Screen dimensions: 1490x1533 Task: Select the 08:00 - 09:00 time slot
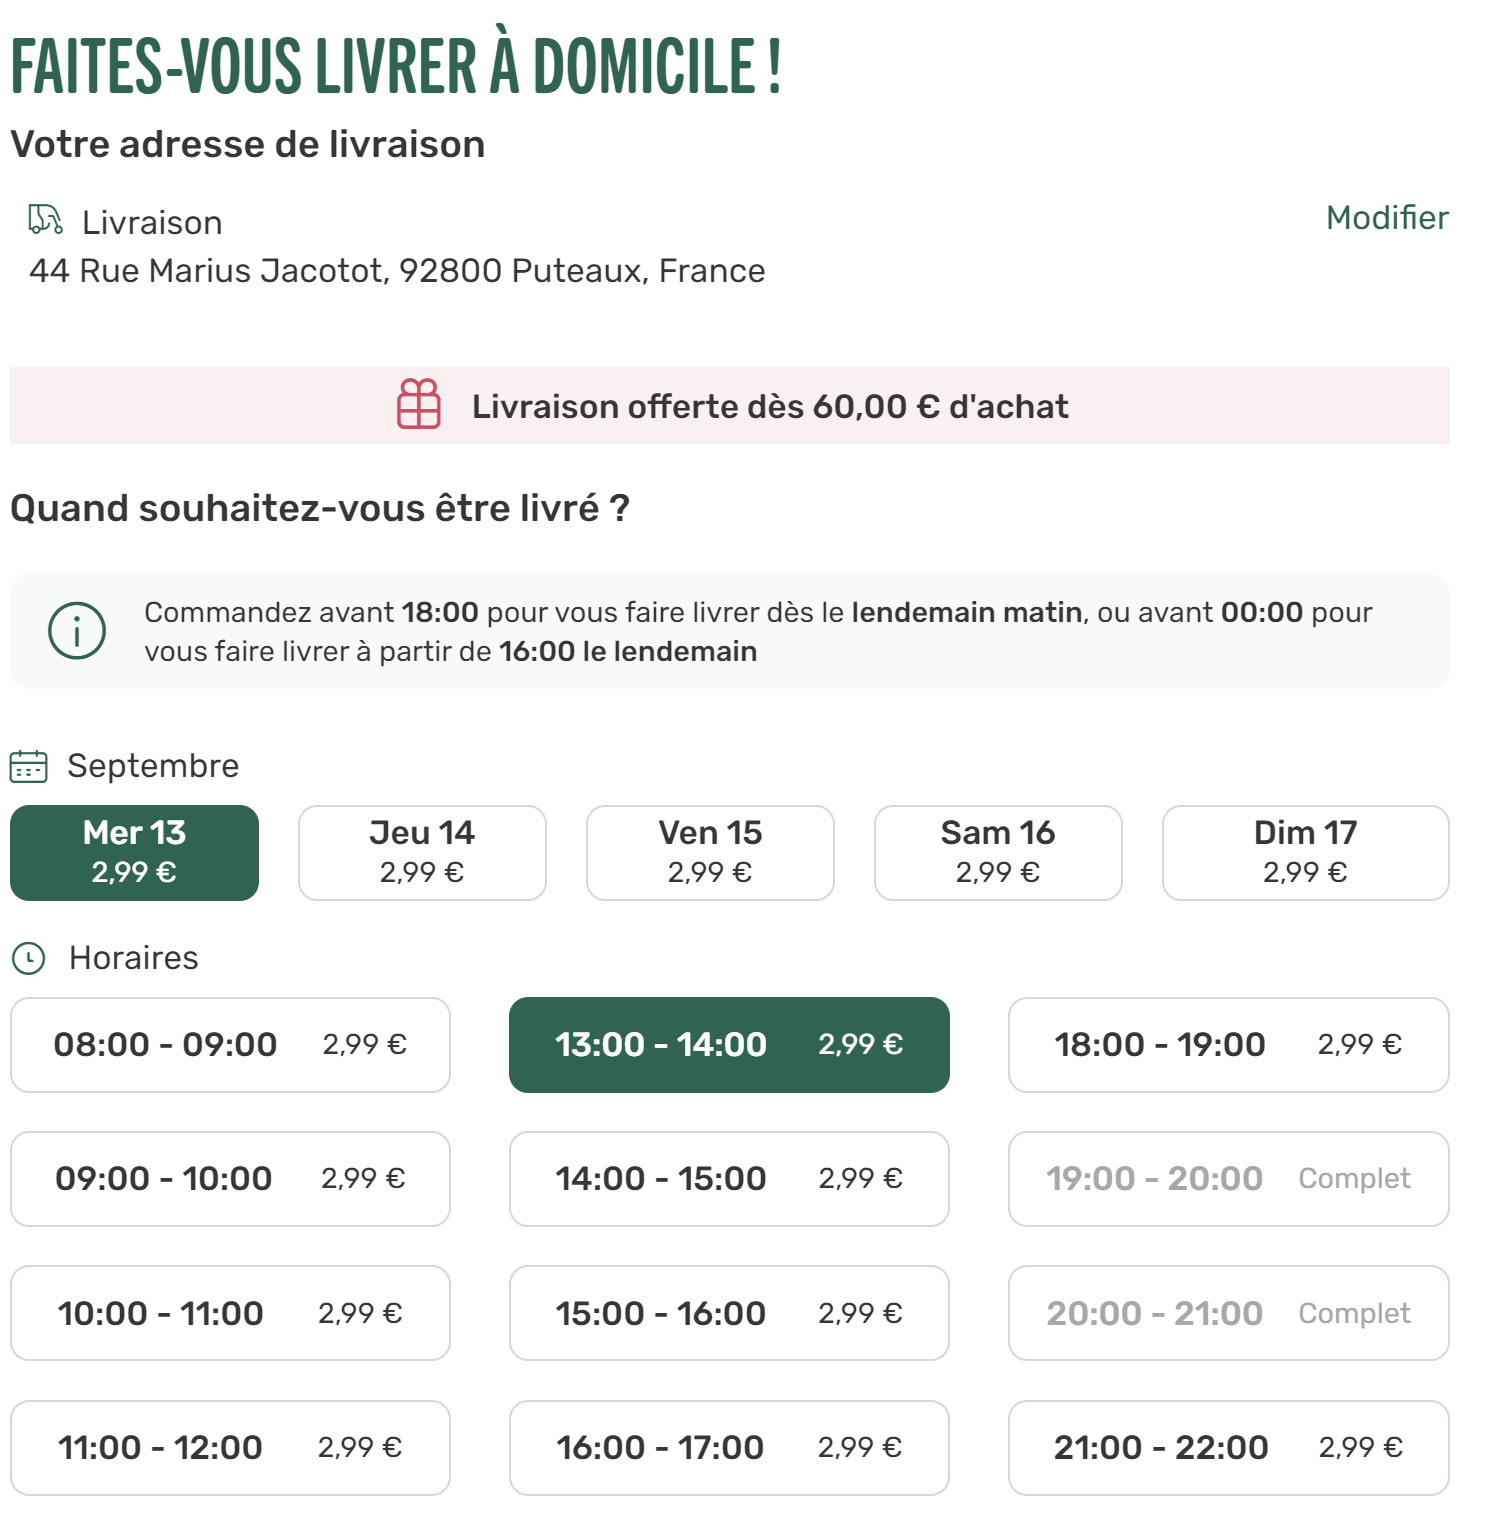tap(230, 1045)
